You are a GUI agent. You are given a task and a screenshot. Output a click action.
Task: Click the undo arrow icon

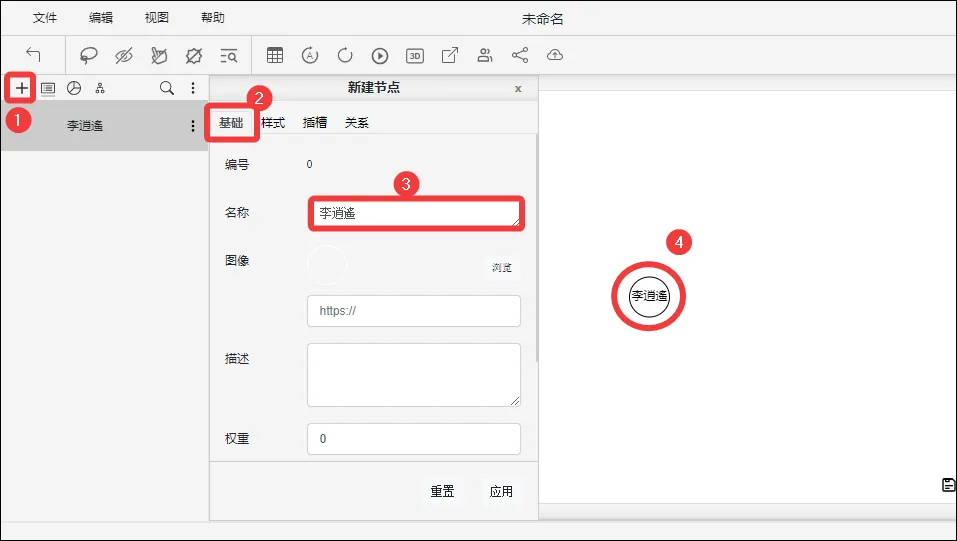pyautogui.click(x=33, y=55)
